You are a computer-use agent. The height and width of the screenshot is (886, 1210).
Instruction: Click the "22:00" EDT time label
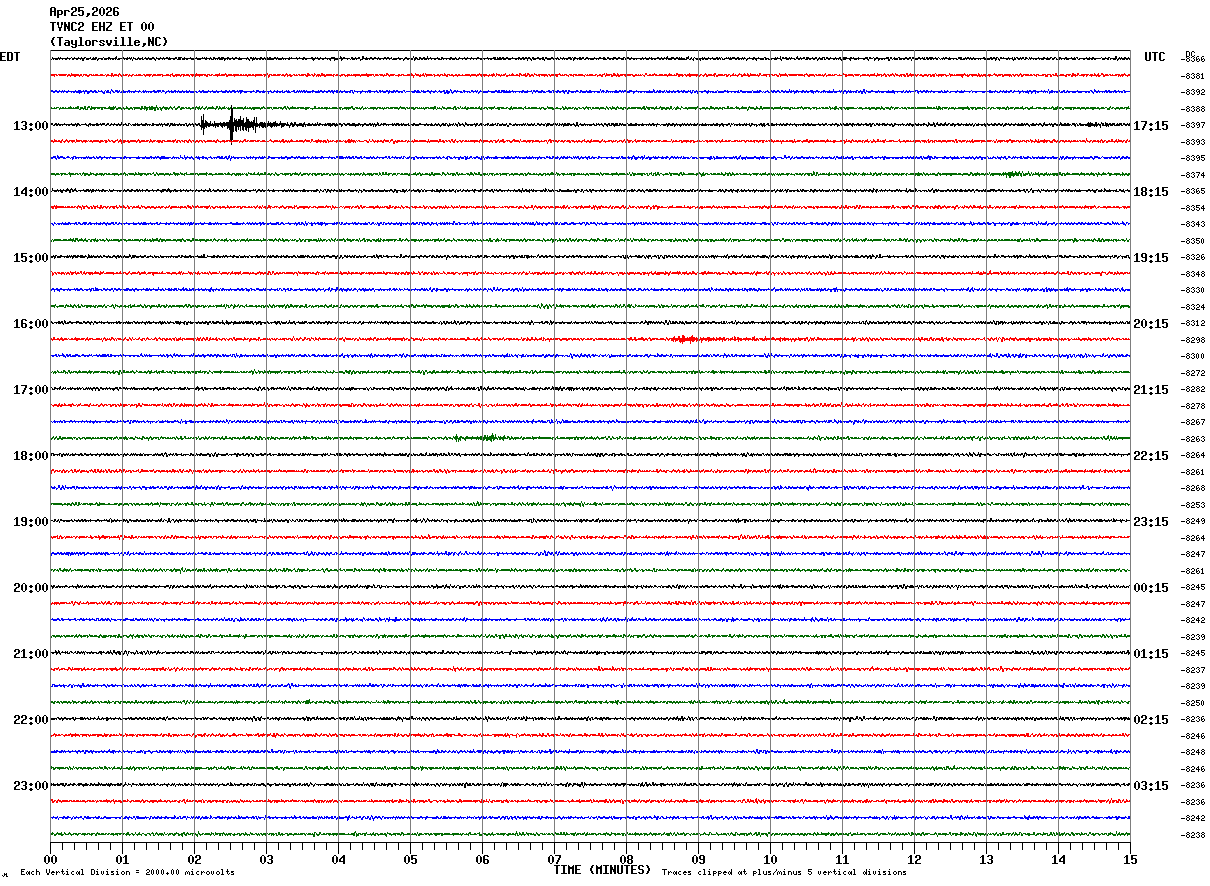(x=31, y=720)
